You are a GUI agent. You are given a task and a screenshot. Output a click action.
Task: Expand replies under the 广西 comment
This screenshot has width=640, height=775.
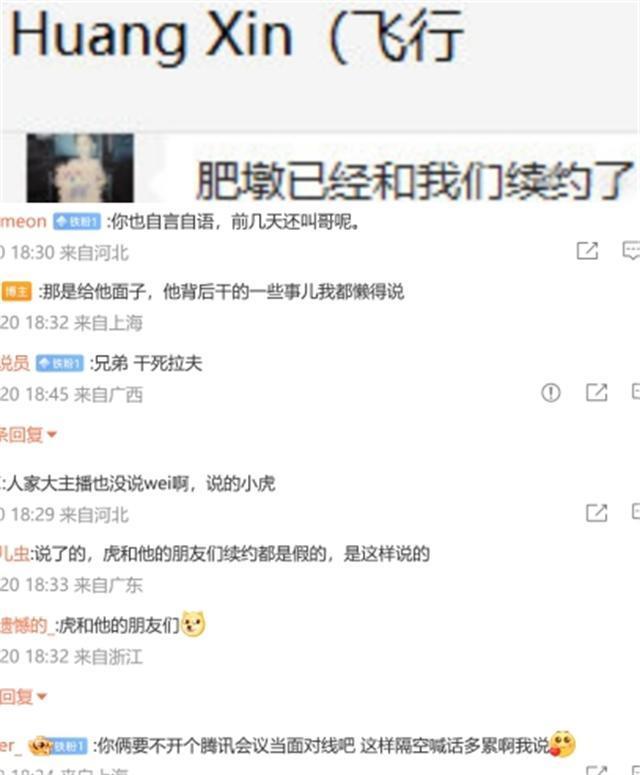coord(28,435)
